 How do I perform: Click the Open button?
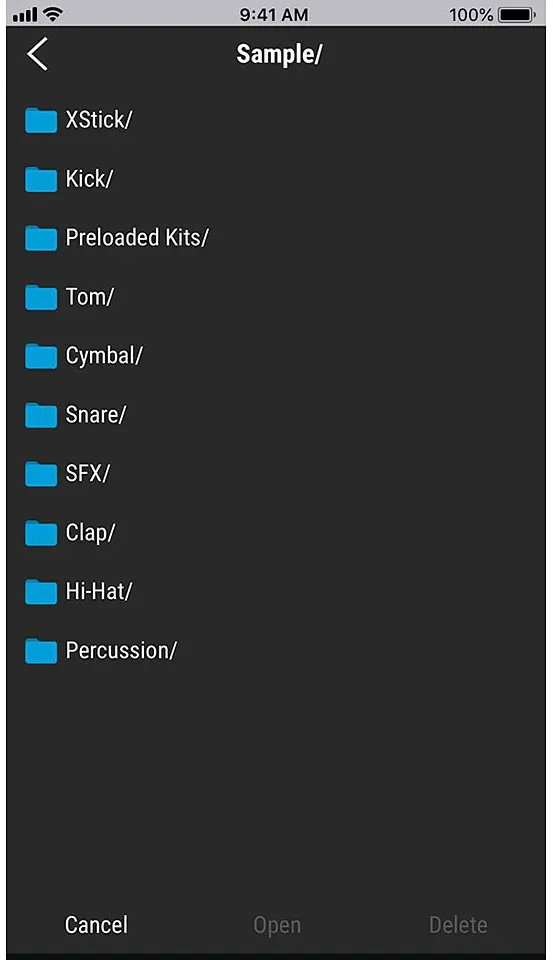point(277,925)
